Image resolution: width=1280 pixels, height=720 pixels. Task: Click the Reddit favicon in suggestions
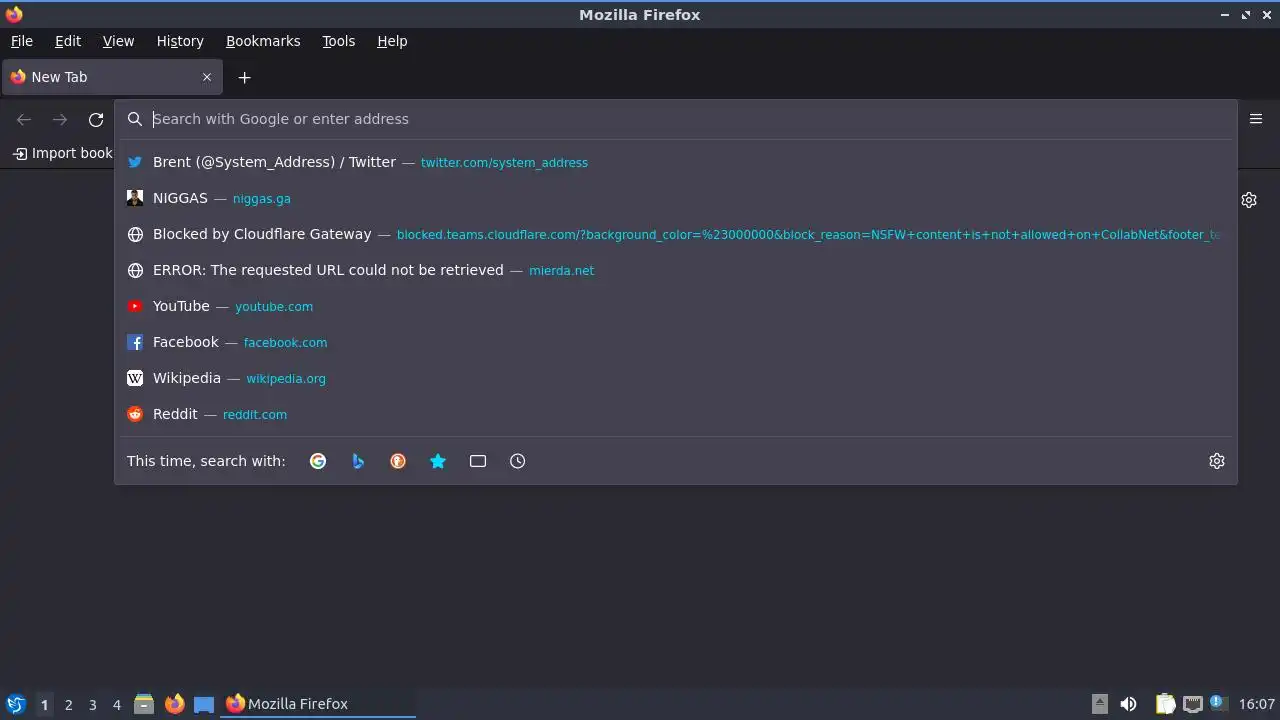135,414
